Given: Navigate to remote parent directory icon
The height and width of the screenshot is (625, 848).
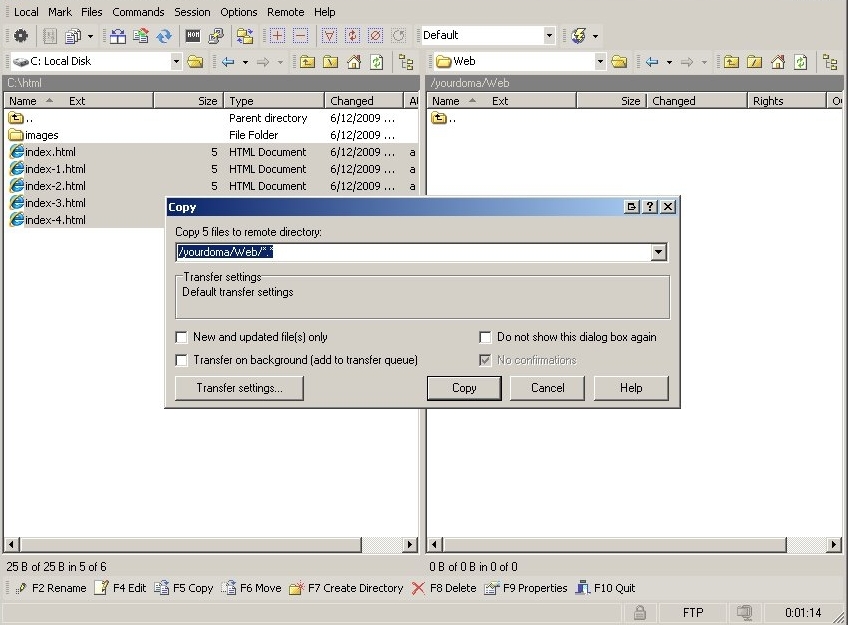Looking at the screenshot, I should pyautogui.click(x=732, y=62).
